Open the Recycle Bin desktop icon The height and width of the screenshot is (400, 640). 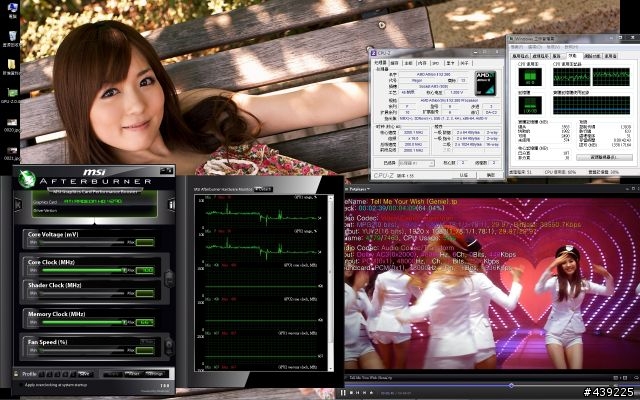tap(12, 38)
